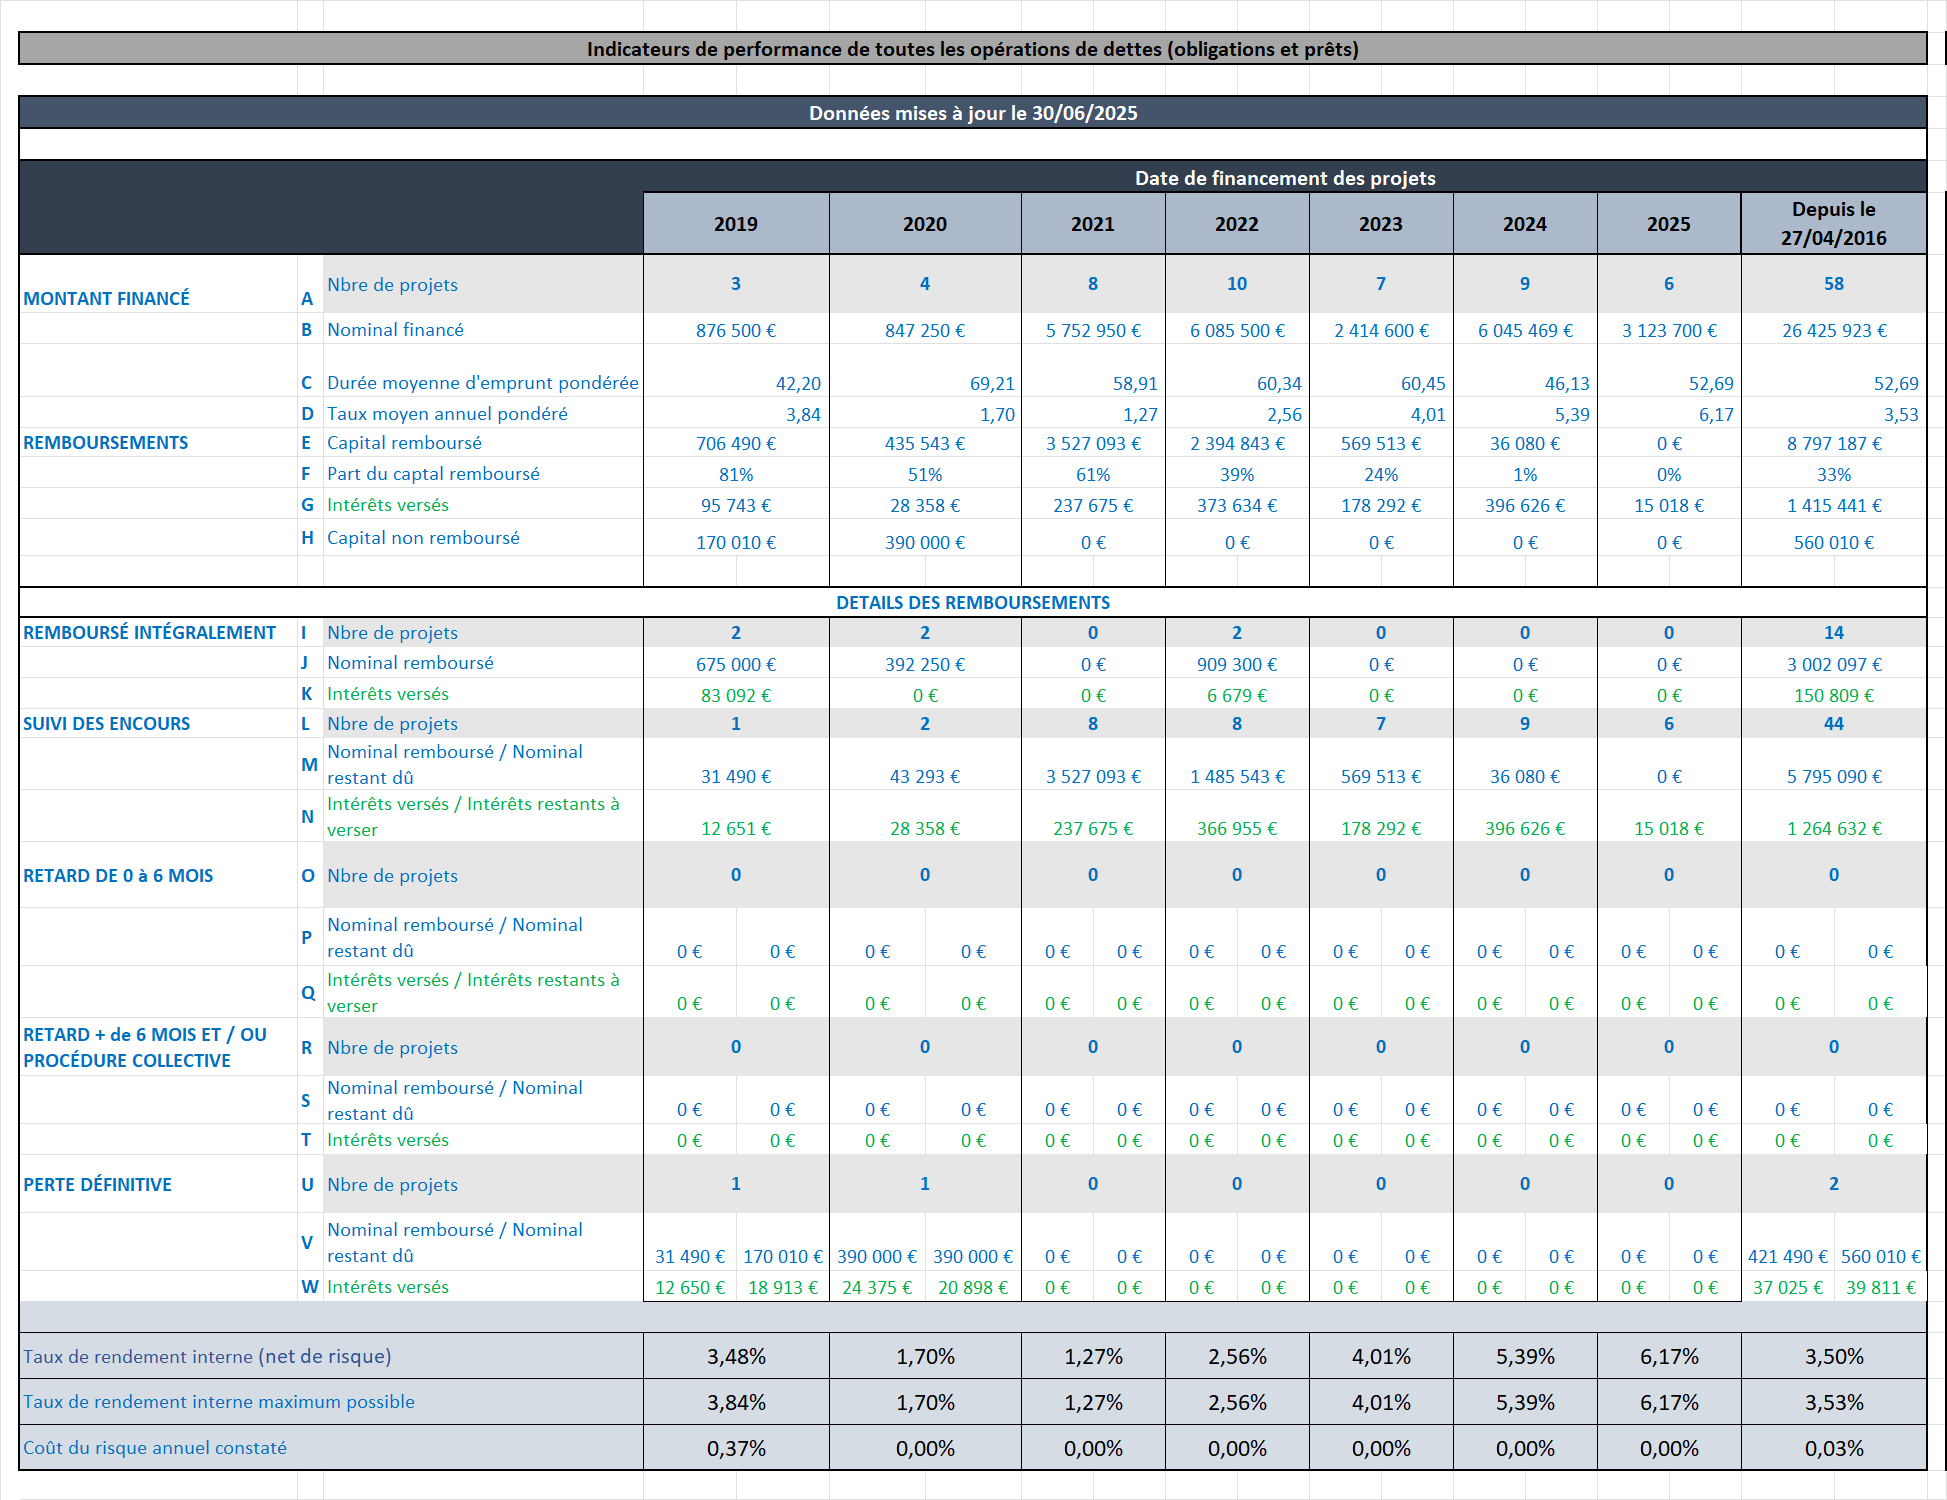
Task: Select the 'Durée moyenne d'emprunt pondérée' label
Action: [x=482, y=383]
